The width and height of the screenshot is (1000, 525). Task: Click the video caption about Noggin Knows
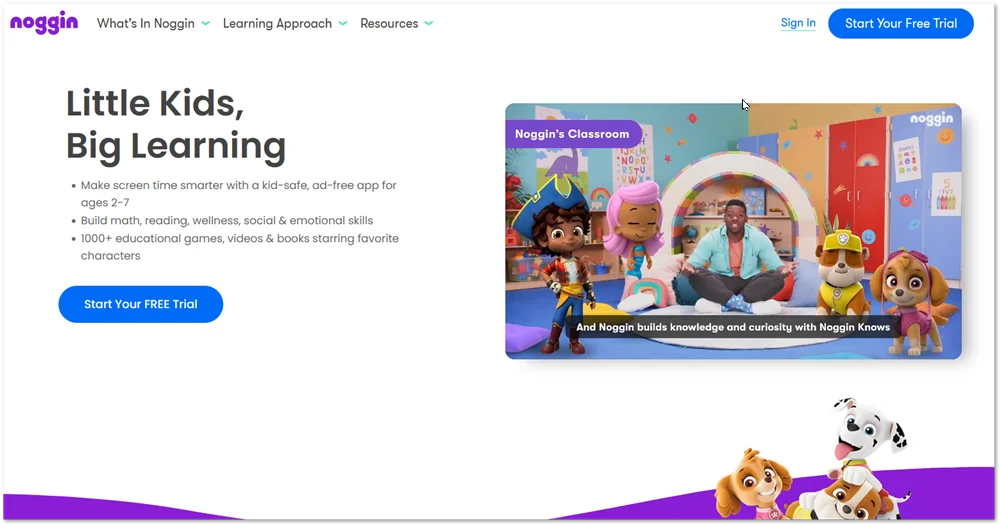pos(733,327)
